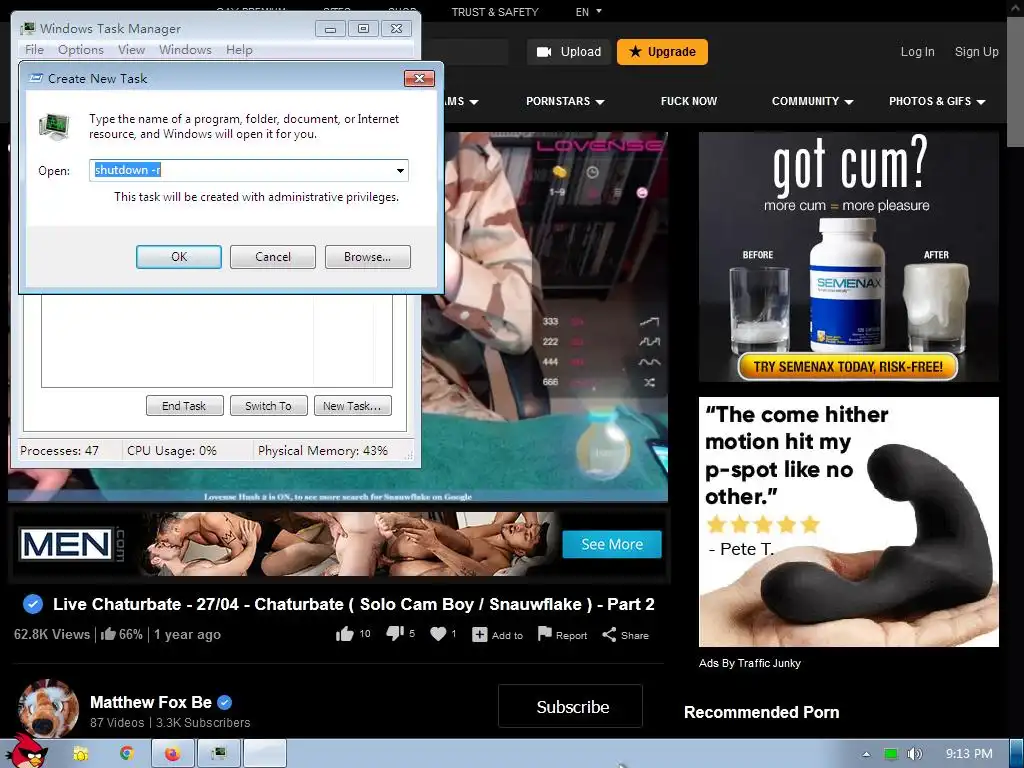Click the Task Manager title bar icon
This screenshot has width=1024, height=768.
tap(27, 29)
